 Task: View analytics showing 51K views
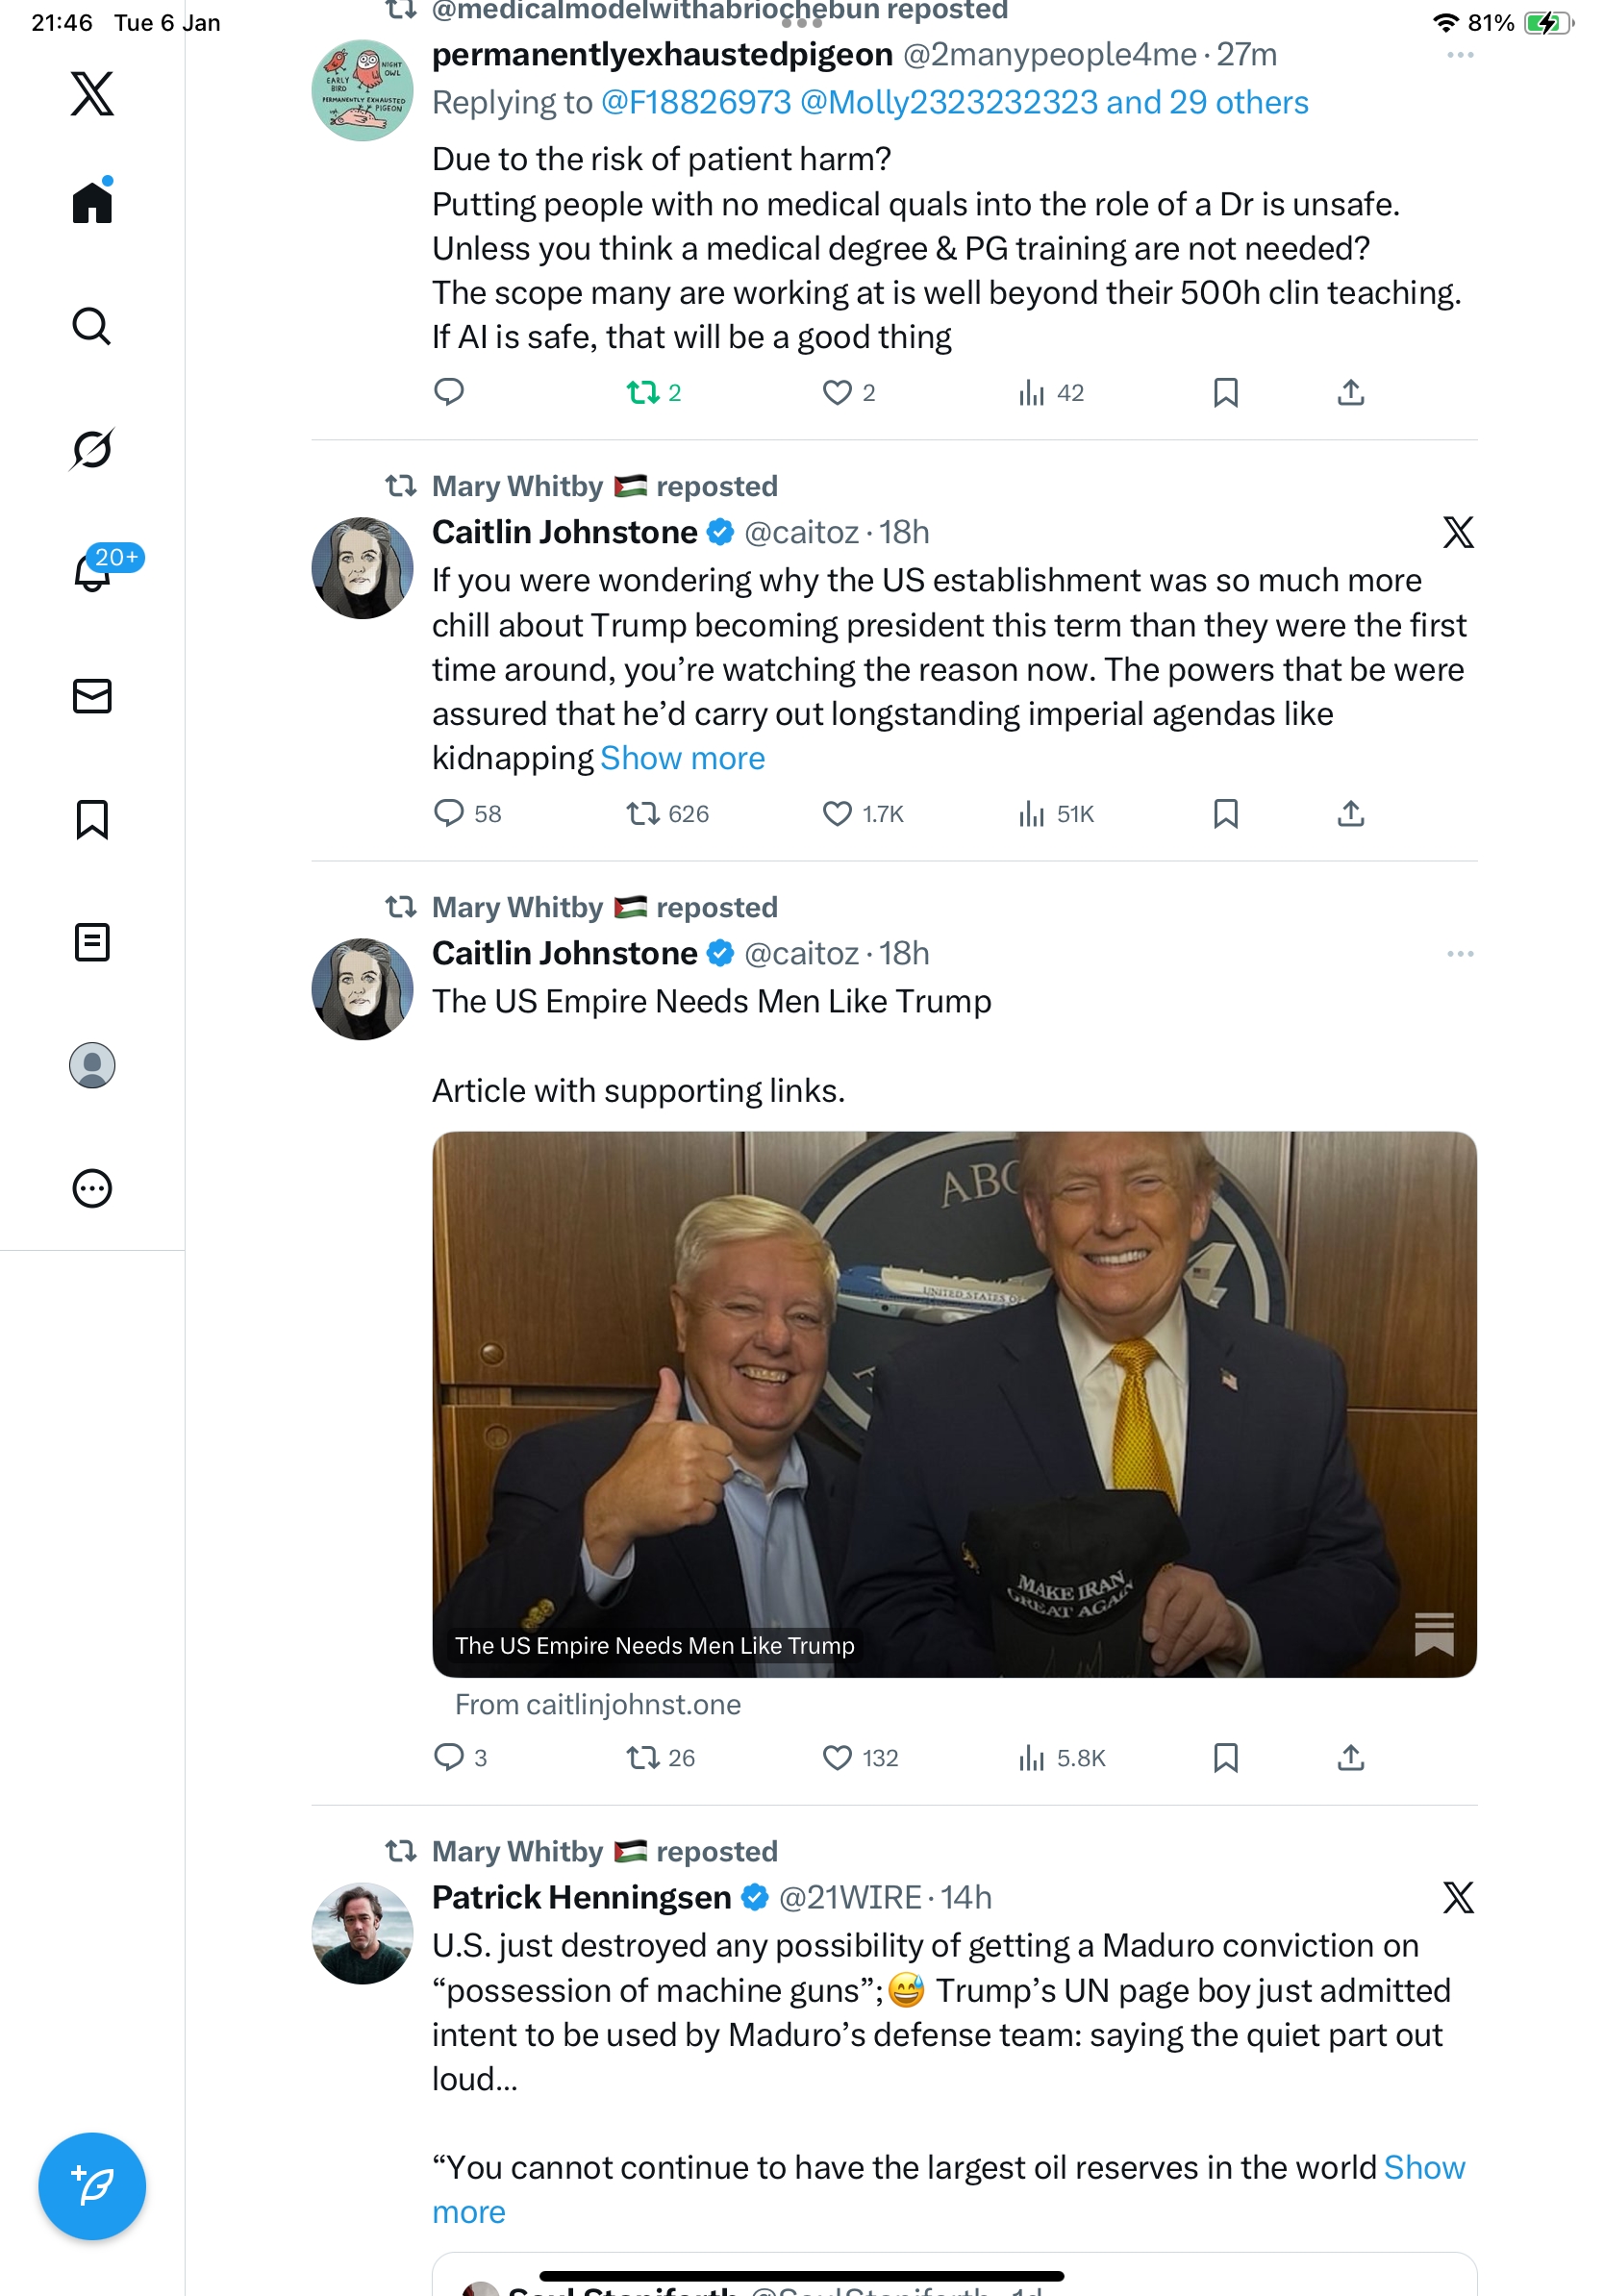click(x=1055, y=814)
